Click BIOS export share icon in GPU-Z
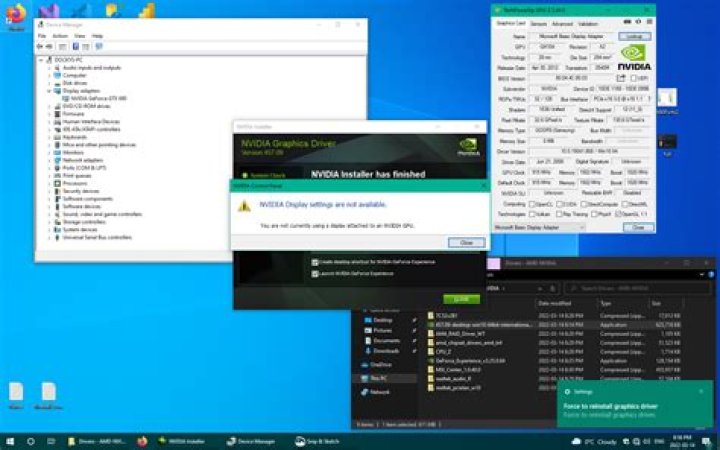This screenshot has width=720, height=450. 621,78
